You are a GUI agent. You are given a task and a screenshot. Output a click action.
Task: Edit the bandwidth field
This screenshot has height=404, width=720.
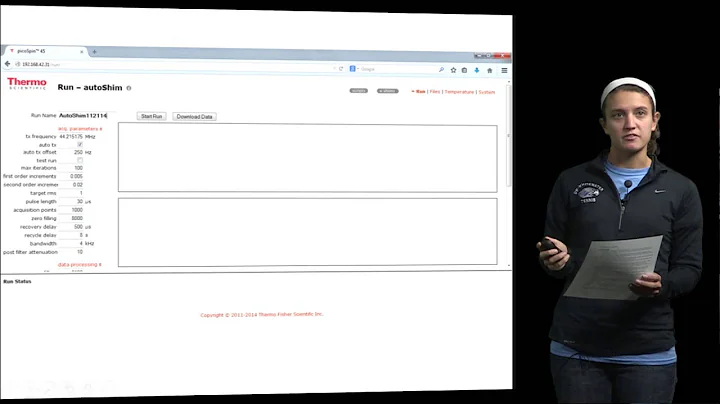coord(71,243)
